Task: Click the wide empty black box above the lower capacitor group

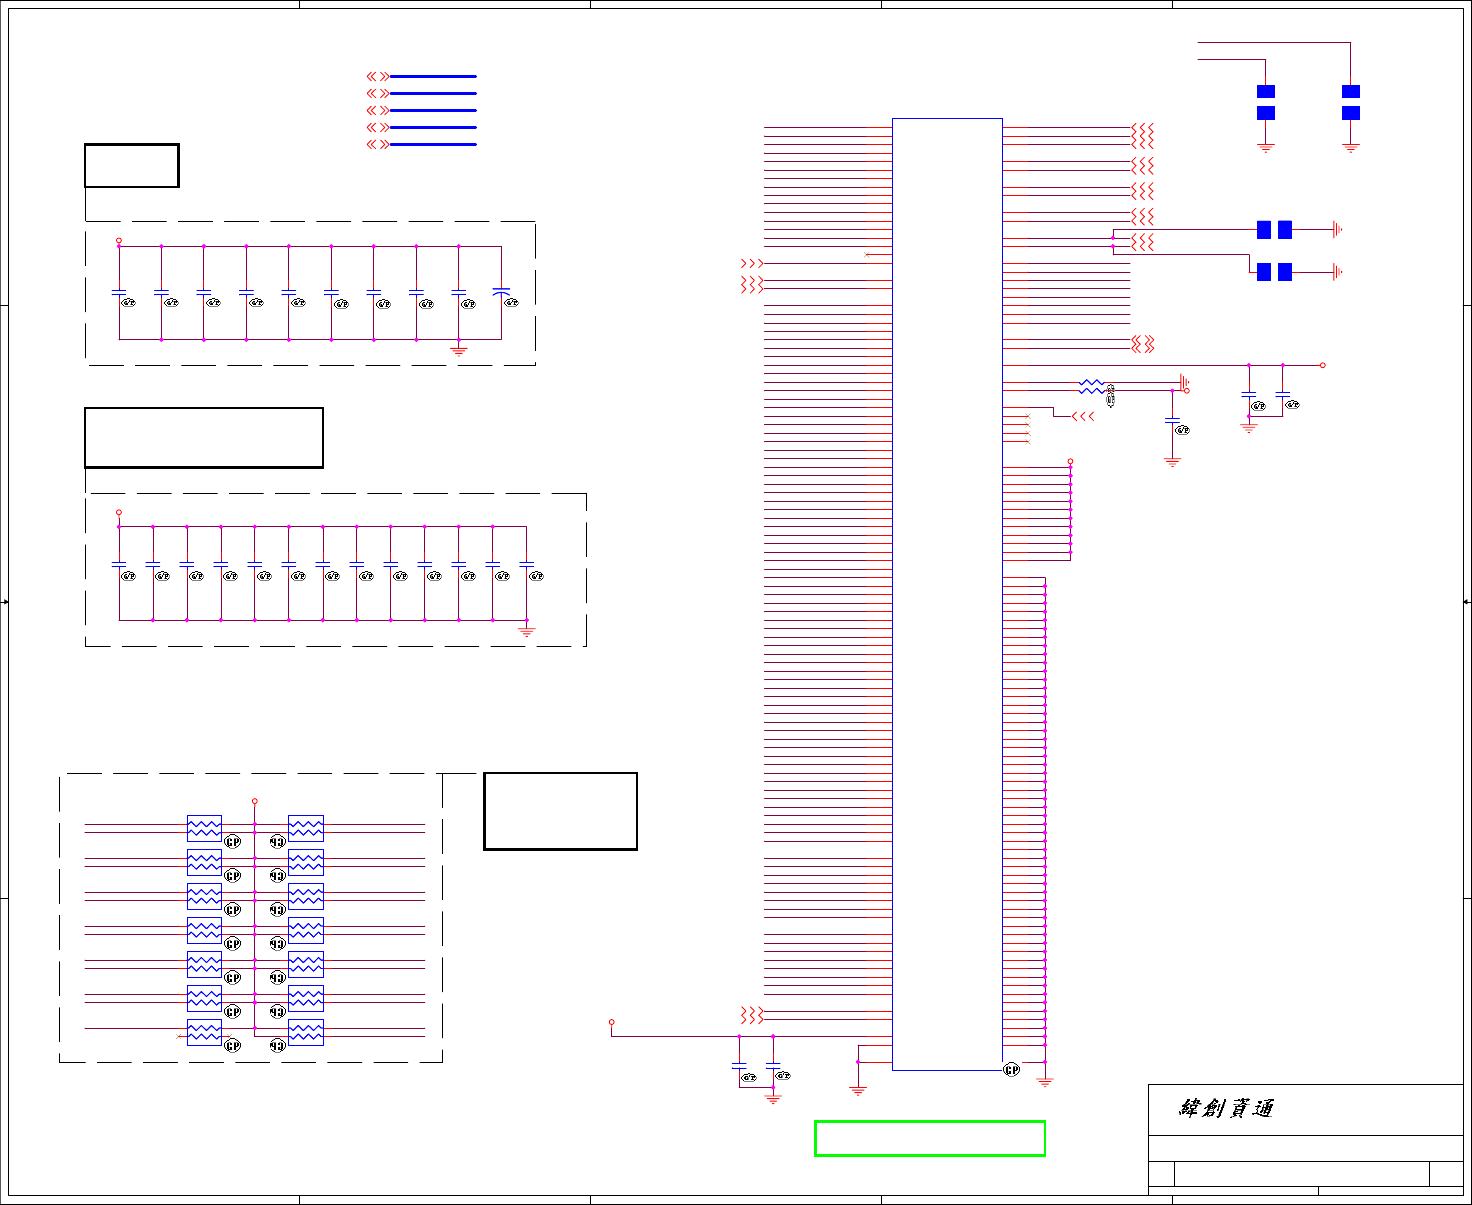Action: pyautogui.click(x=204, y=437)
